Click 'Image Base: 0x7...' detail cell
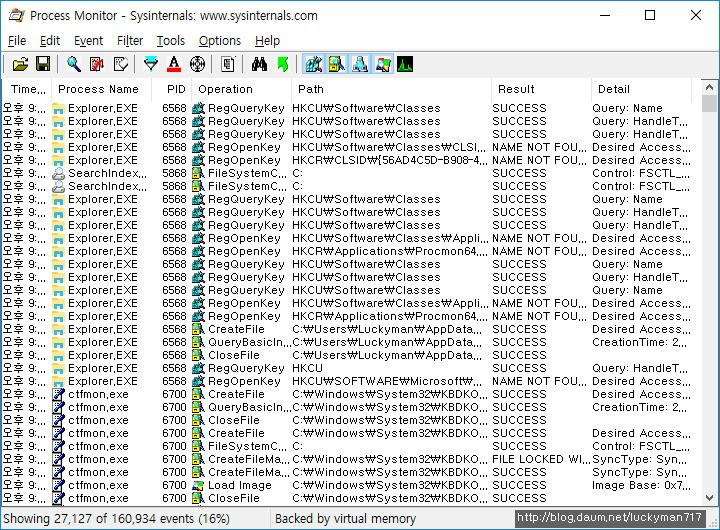 (x=641, y=485)
